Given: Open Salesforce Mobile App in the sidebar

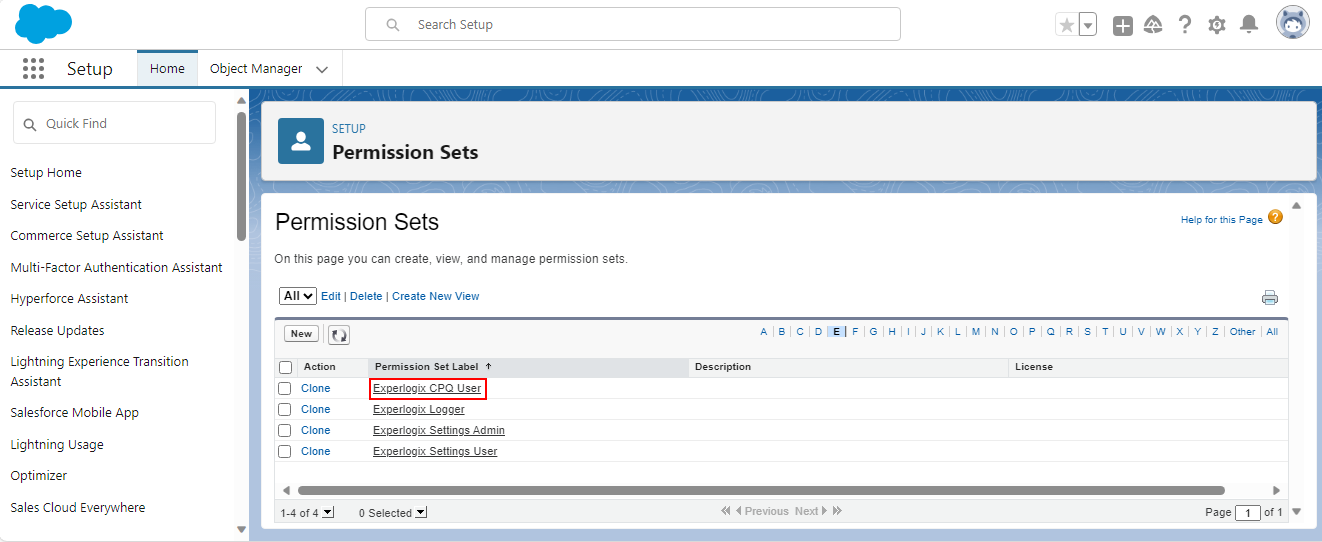Looking at the screenshot, I should pyautogui.click(x=74, y=413).
